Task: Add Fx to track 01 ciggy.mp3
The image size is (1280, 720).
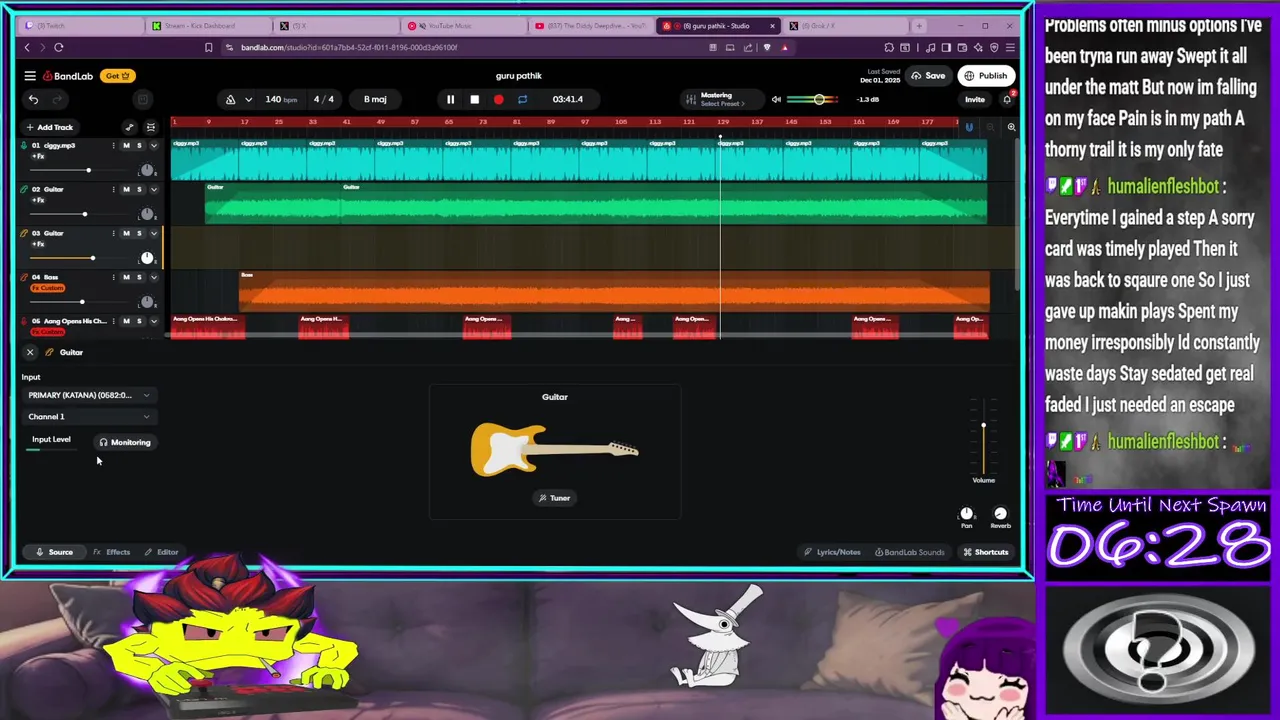Action: 38,157
